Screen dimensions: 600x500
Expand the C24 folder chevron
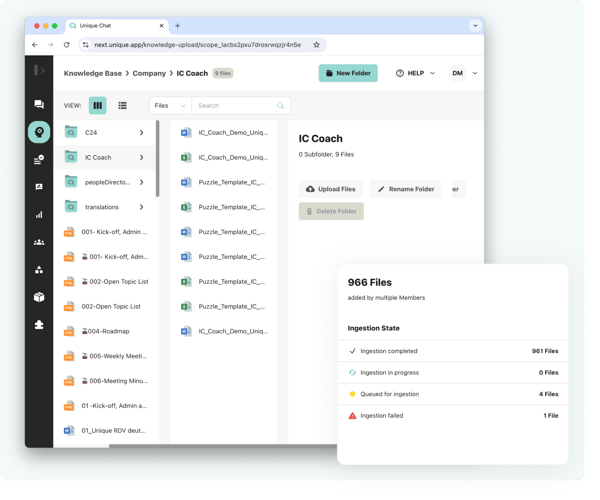(x=141, y=132)
